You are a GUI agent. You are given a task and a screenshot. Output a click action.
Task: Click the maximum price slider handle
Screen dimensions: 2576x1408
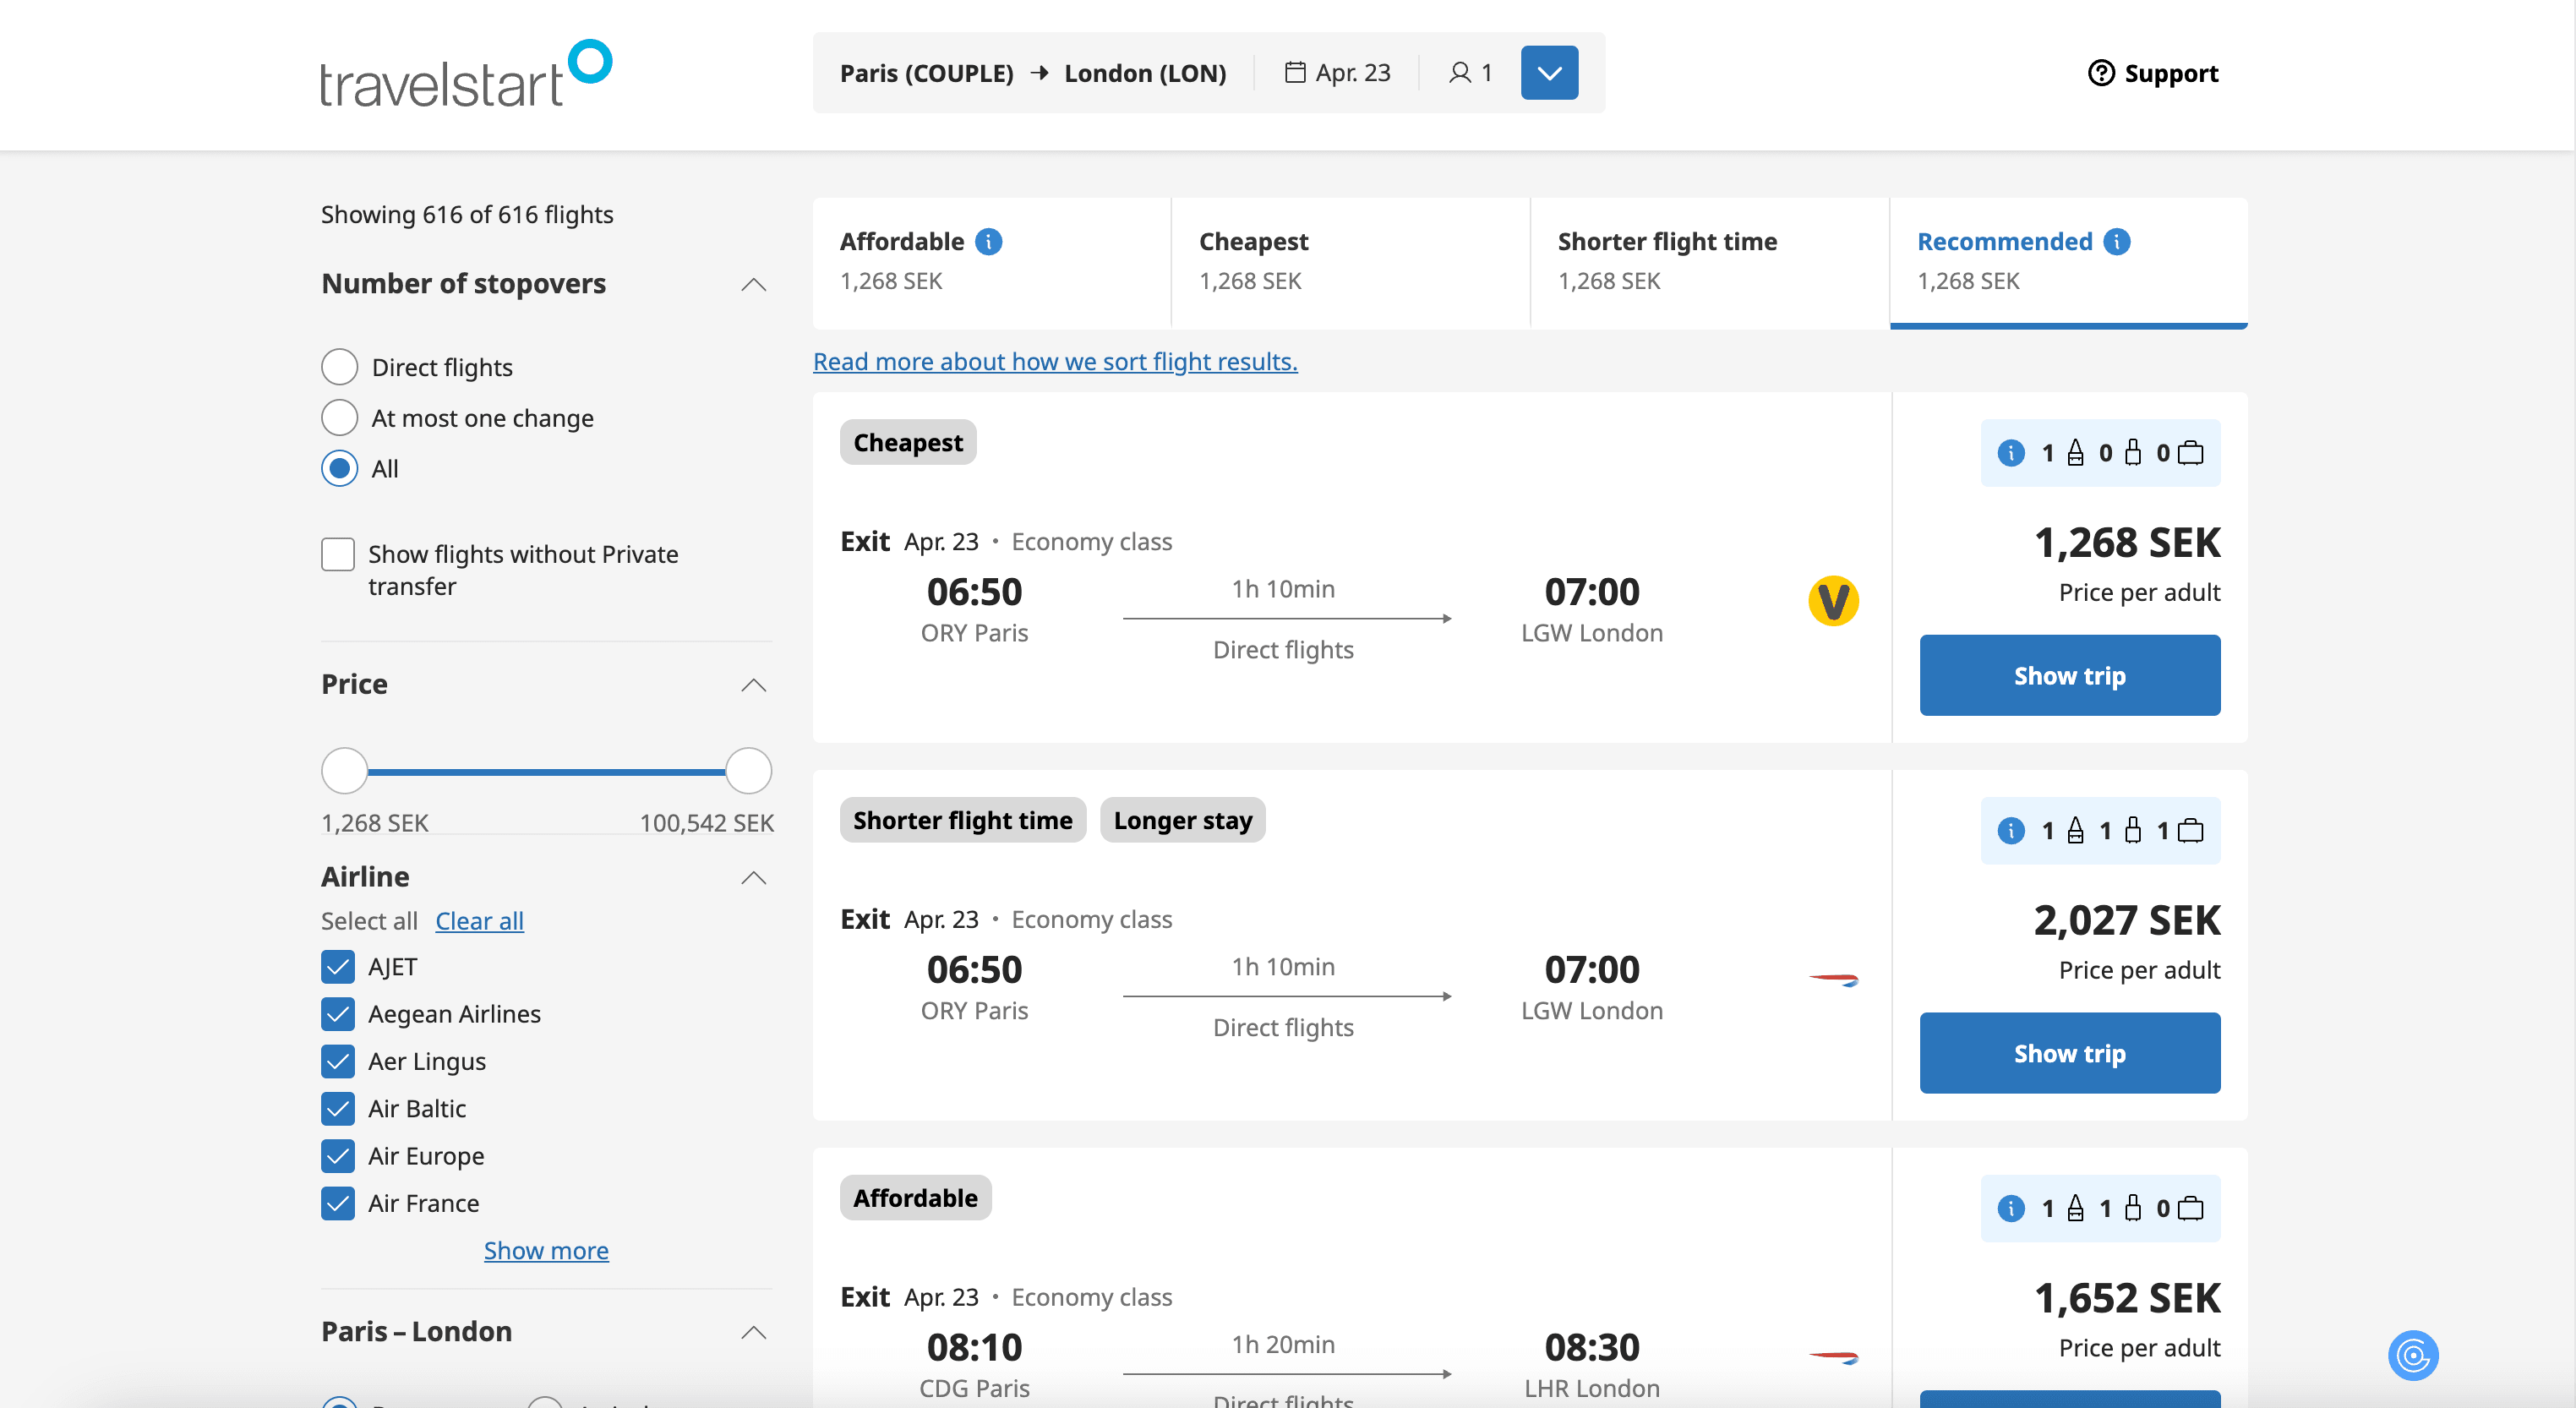point(748,771)
